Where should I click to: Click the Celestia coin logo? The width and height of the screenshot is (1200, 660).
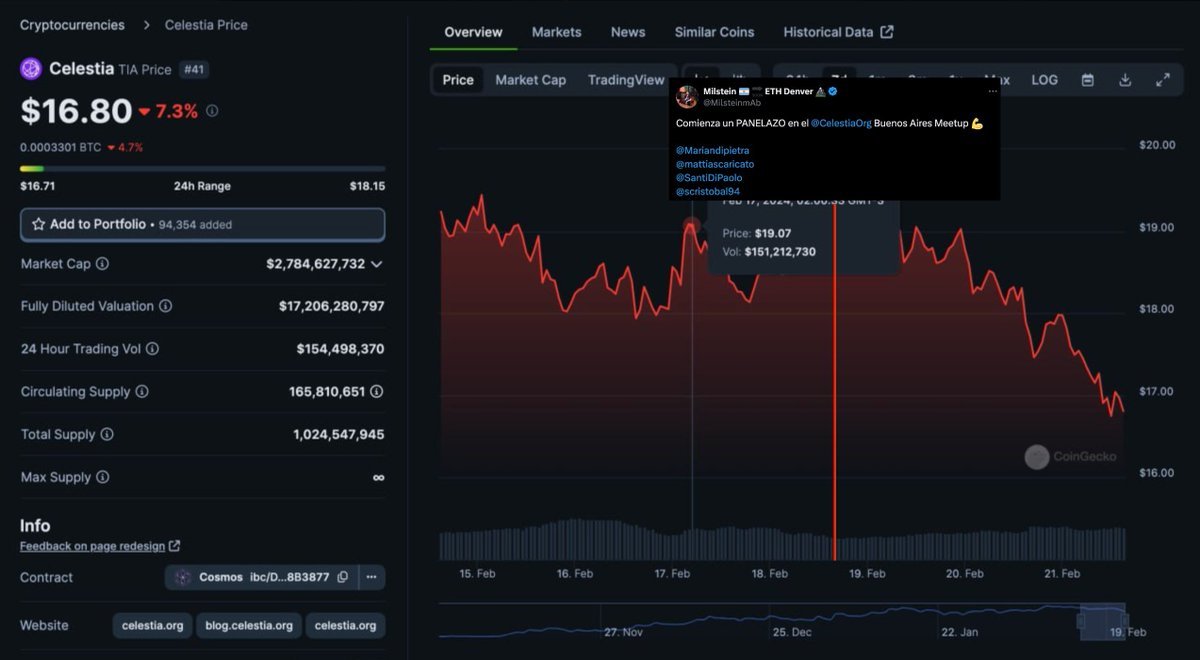point(31,69)
